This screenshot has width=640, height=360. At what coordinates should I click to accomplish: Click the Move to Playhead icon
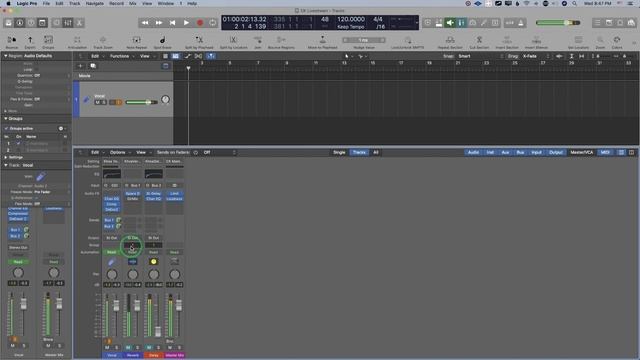pyautogui.click(x=322, y=42)
